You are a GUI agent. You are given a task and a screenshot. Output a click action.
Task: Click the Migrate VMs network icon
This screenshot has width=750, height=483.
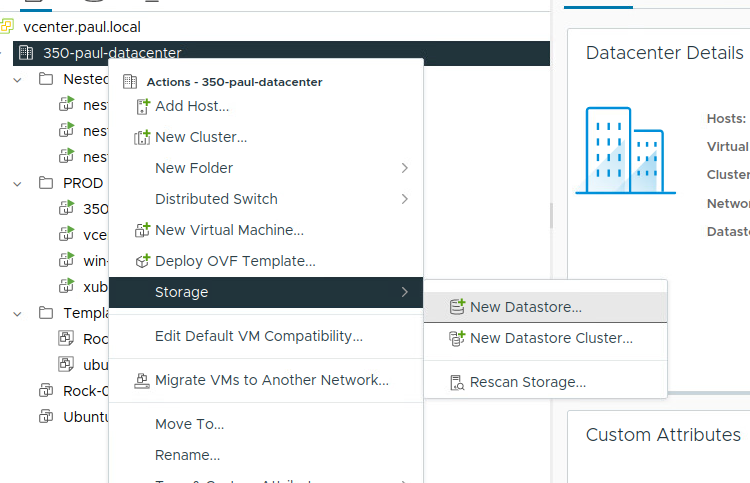(142, 380)
